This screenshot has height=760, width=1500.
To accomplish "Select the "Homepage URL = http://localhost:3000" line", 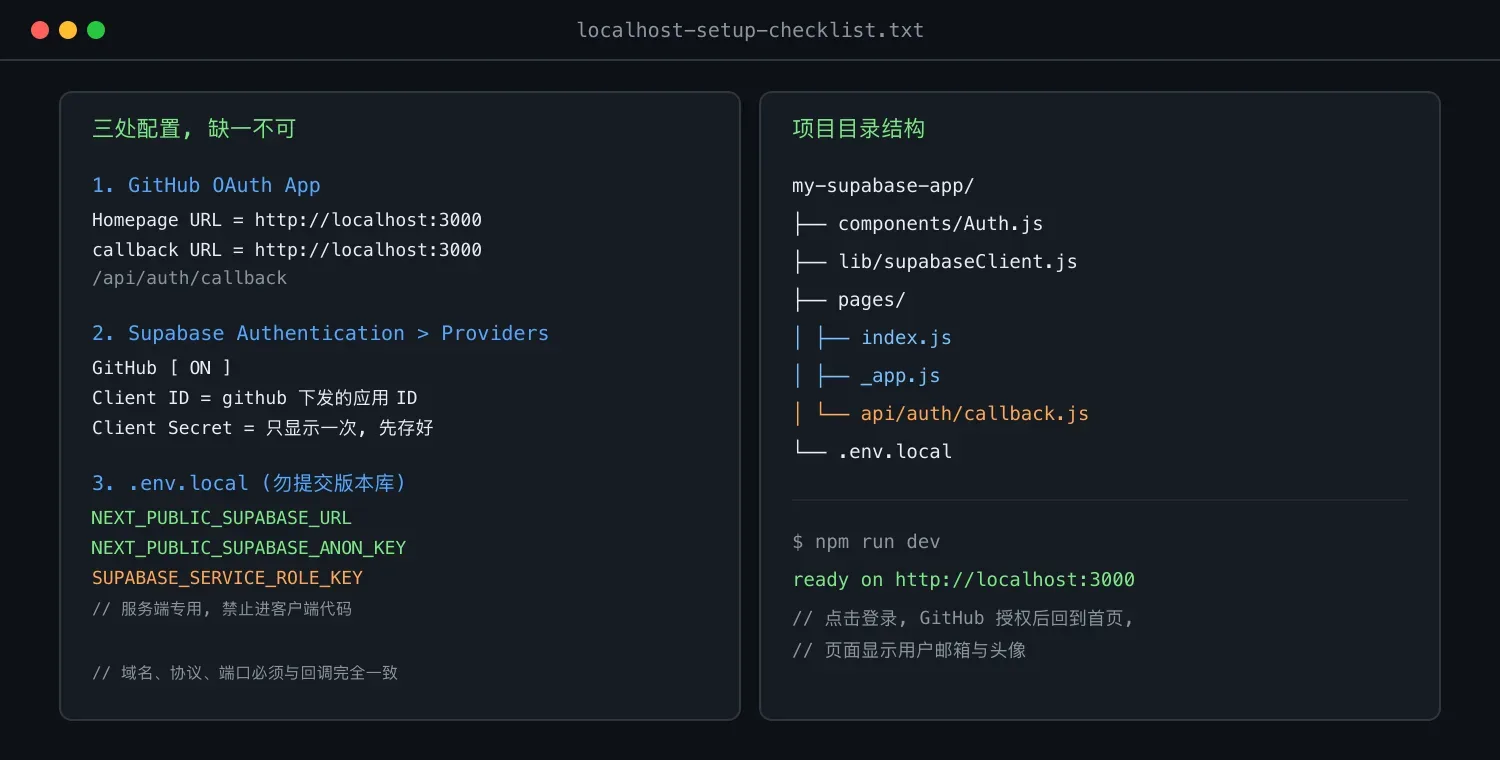I will [287, 220].
